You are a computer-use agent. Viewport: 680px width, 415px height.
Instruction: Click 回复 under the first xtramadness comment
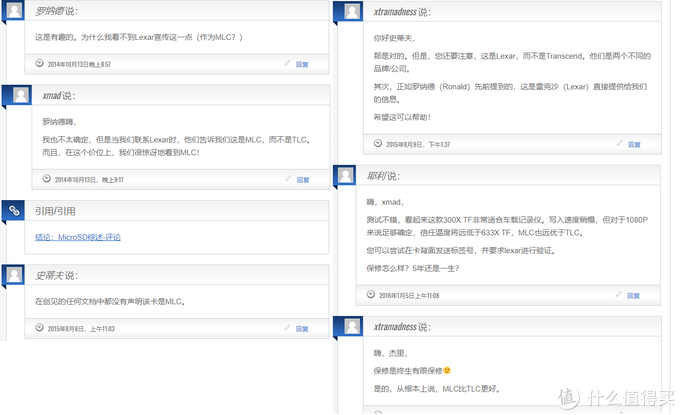point(634,145)
